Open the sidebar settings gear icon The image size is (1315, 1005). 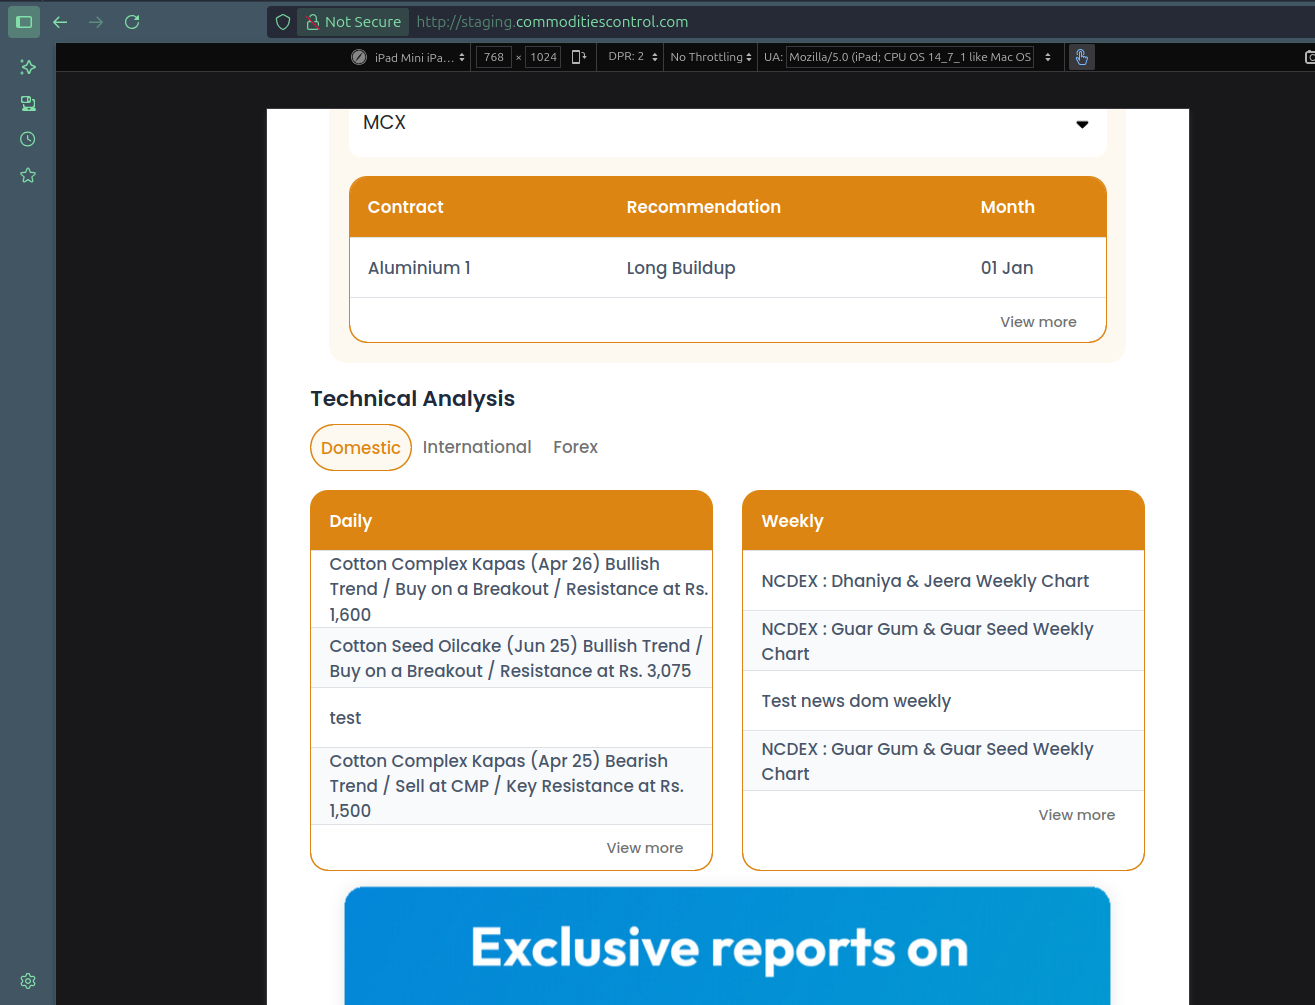coord(28,981)
